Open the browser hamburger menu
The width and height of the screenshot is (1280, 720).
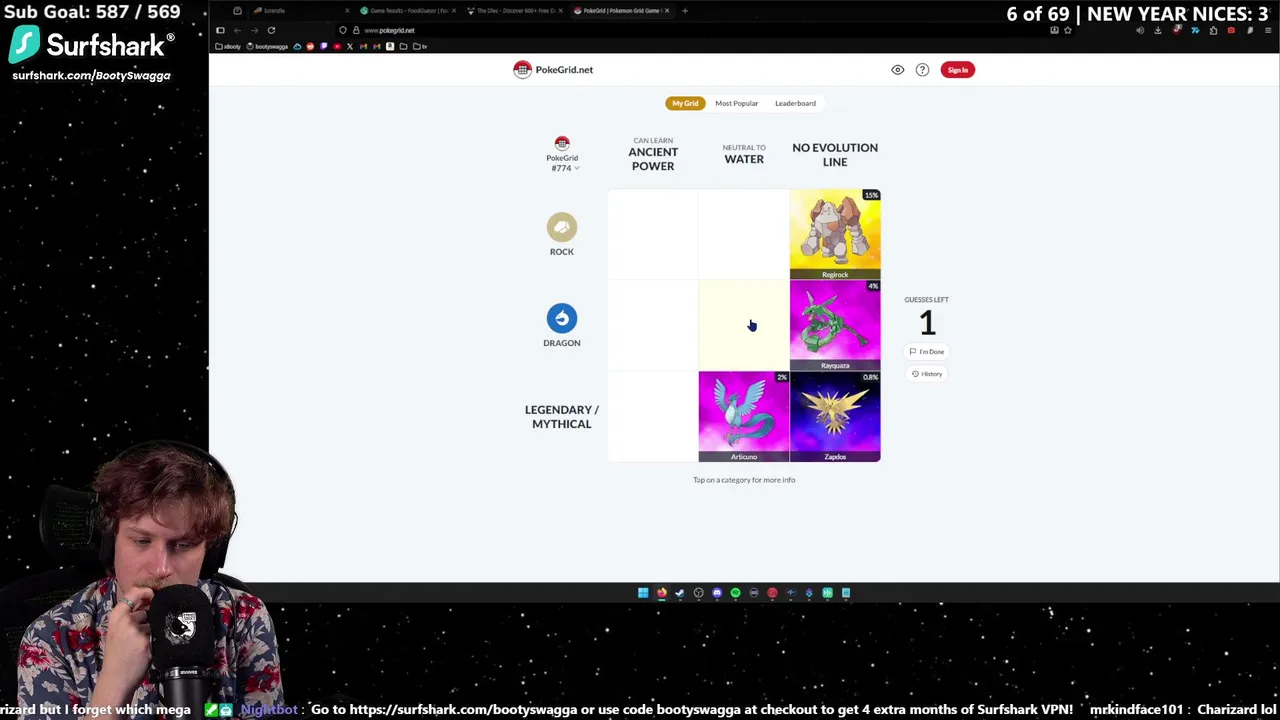tap(1268, 30)
